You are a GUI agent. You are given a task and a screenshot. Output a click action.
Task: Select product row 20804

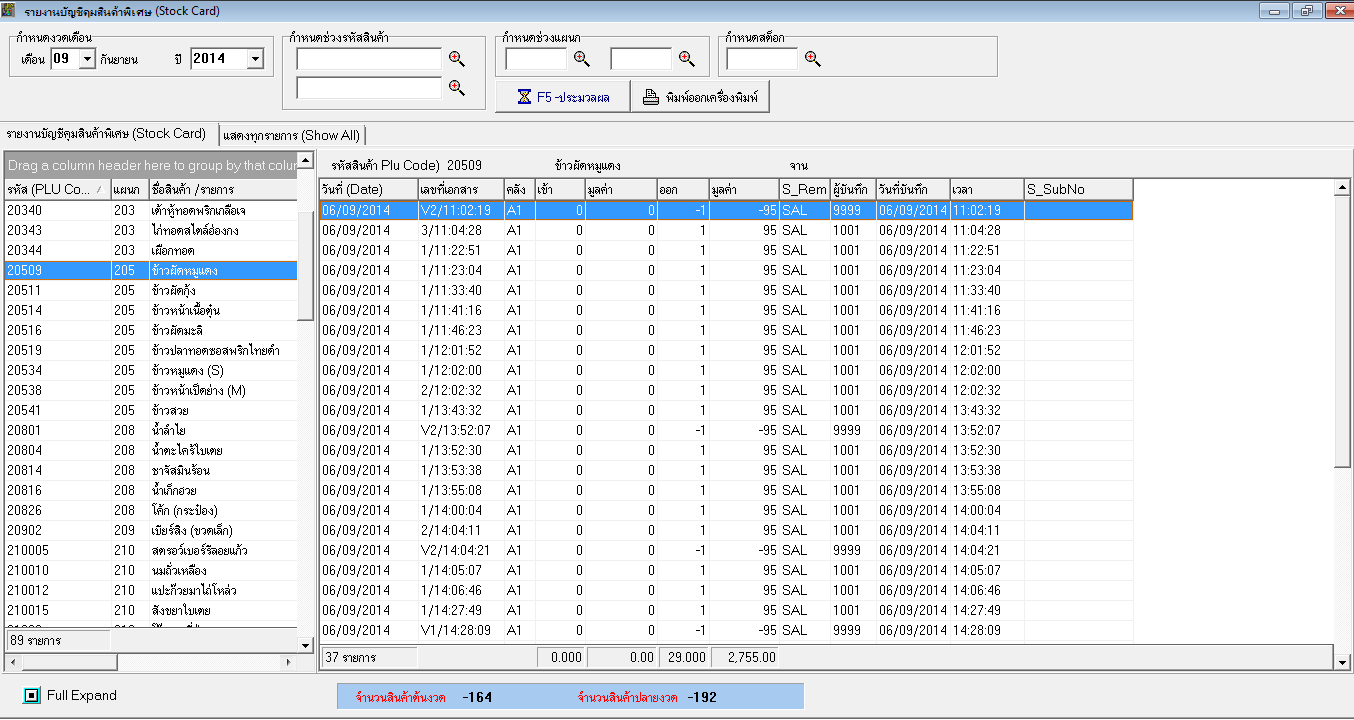pos(151,450)
